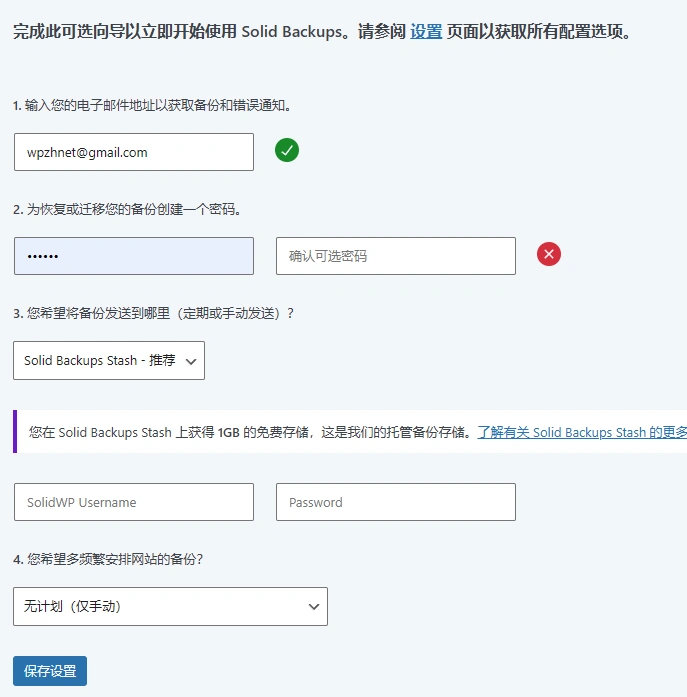Click the 保存设置 save button
The width and height of the screenshot is (687, 697).
point(50,671)
